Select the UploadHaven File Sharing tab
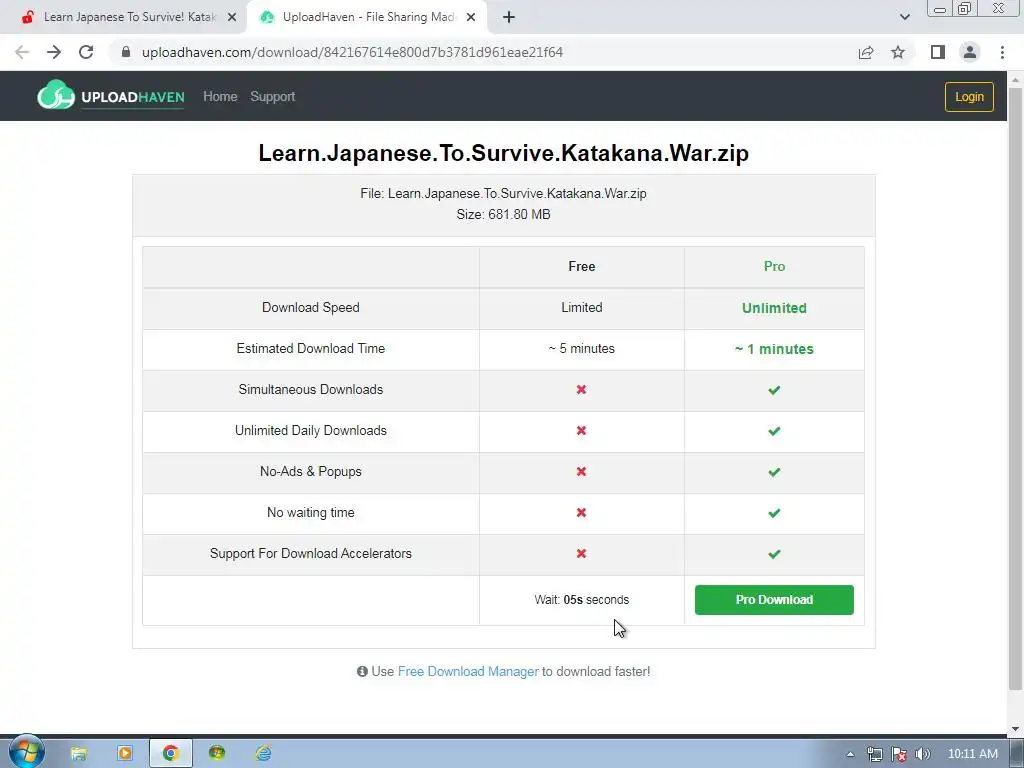Image resolution: width=1024 pixels, height=768 pixels. (x=368, y=17)
